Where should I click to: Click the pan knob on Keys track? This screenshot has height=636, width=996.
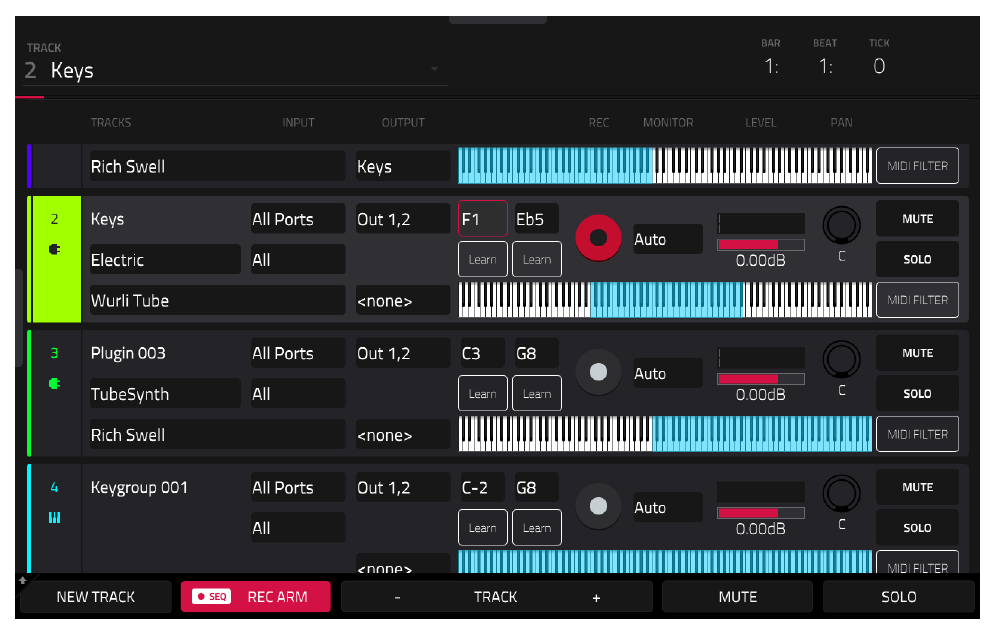[x=841, y=225]
